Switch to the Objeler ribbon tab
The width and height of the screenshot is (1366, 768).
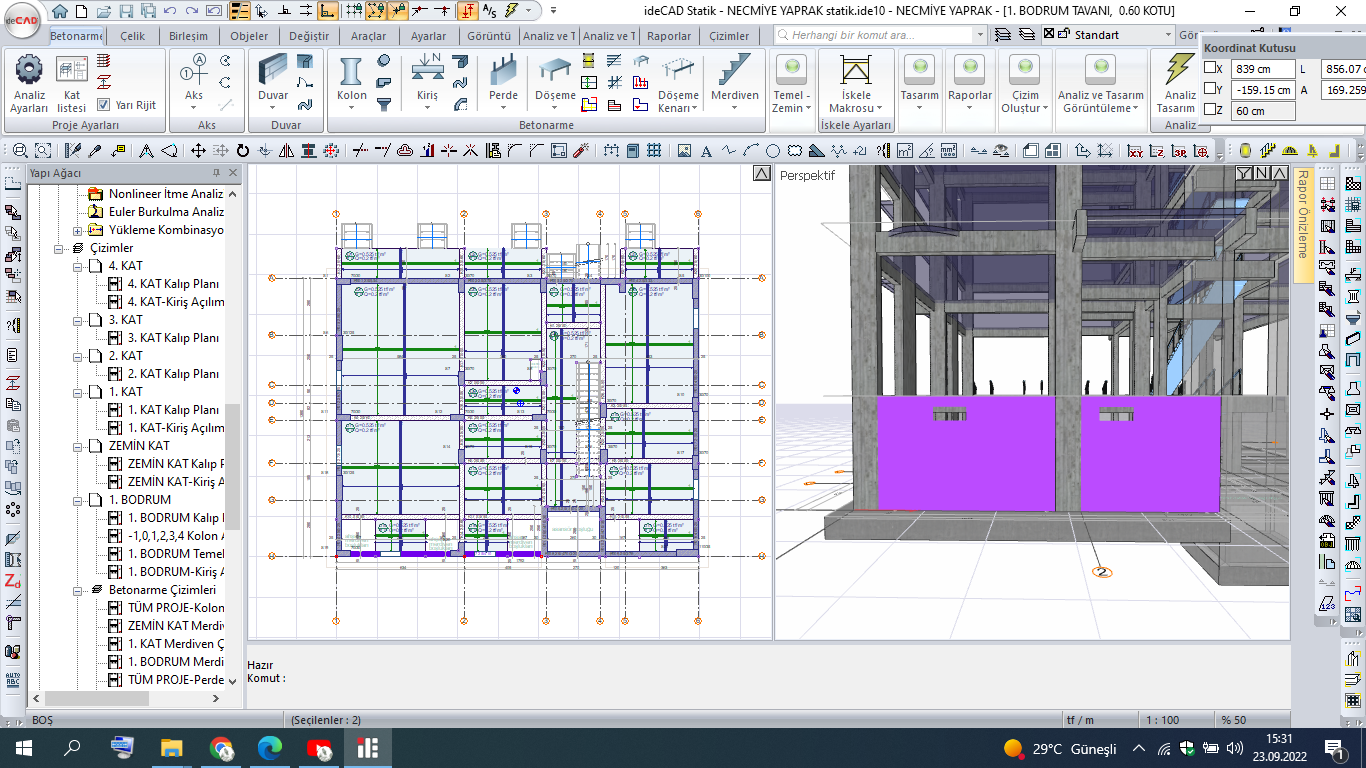pos(249,35)
